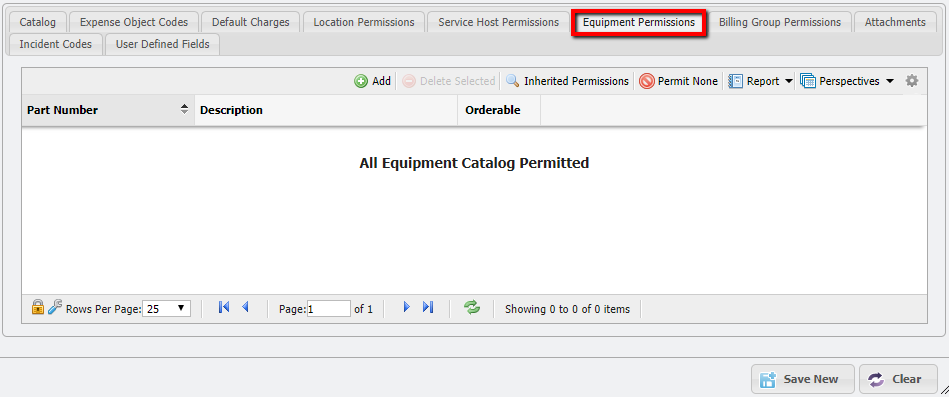Click the padlock icon in footer
The width and height of the screenshot is (949, 397).
[38, 307]
